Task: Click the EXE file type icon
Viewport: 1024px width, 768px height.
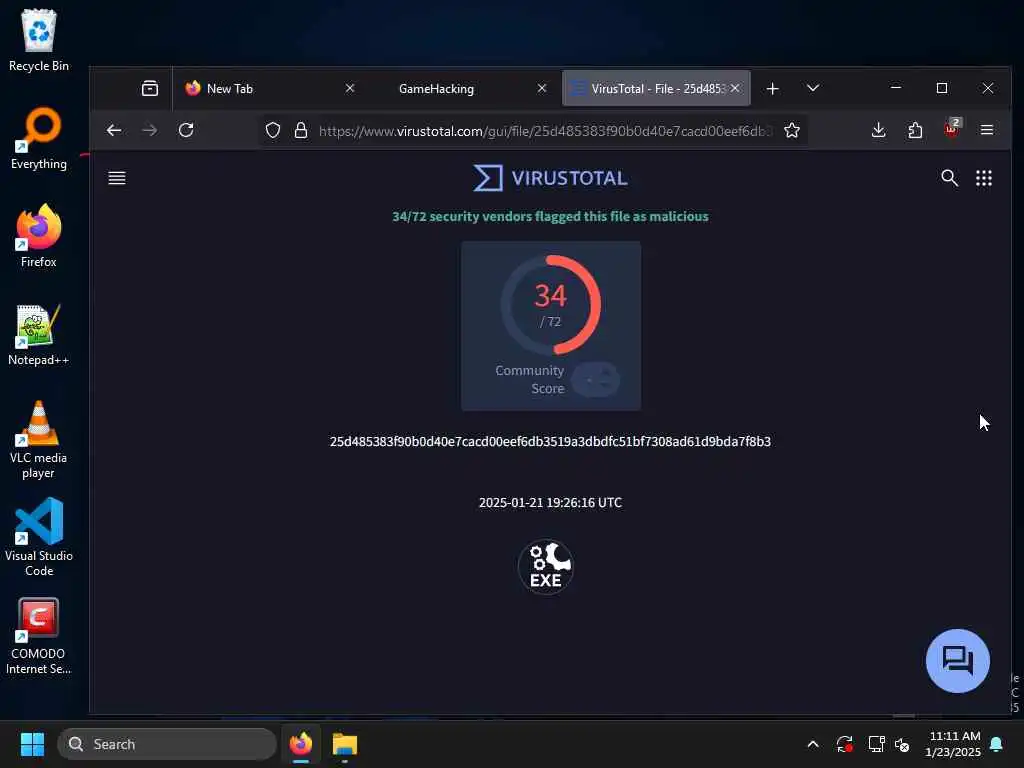Action: coord(545,566)
